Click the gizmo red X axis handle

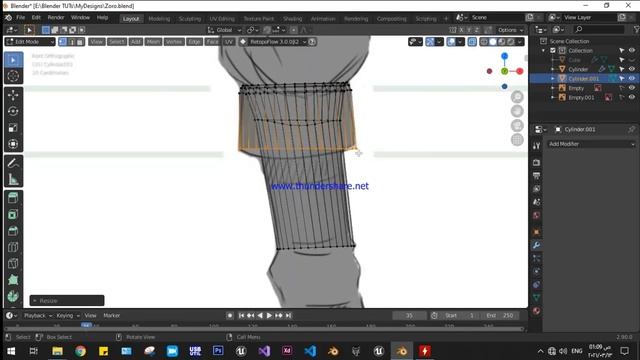point(520,71)
